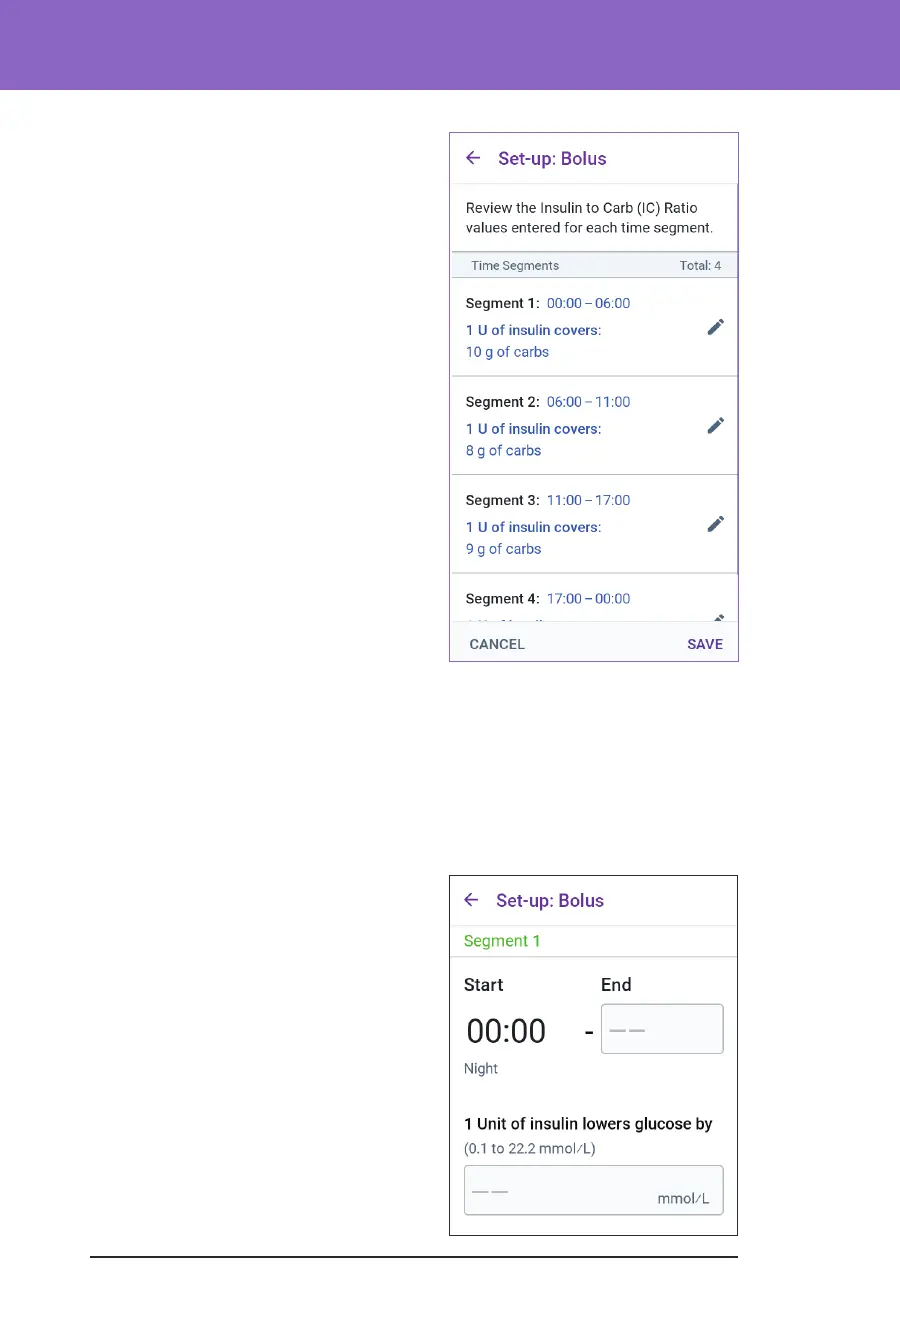Tap "10 g of carbs" value
Viewport: 900px width, 1332px height.
pyautogui.click(x=507, y=352)
